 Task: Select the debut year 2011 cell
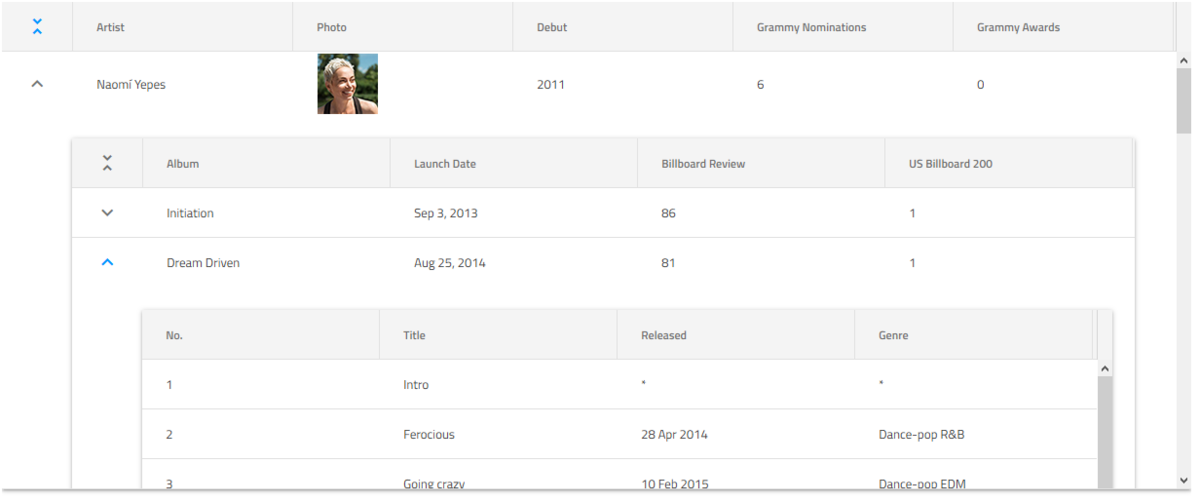click(551, 85)
